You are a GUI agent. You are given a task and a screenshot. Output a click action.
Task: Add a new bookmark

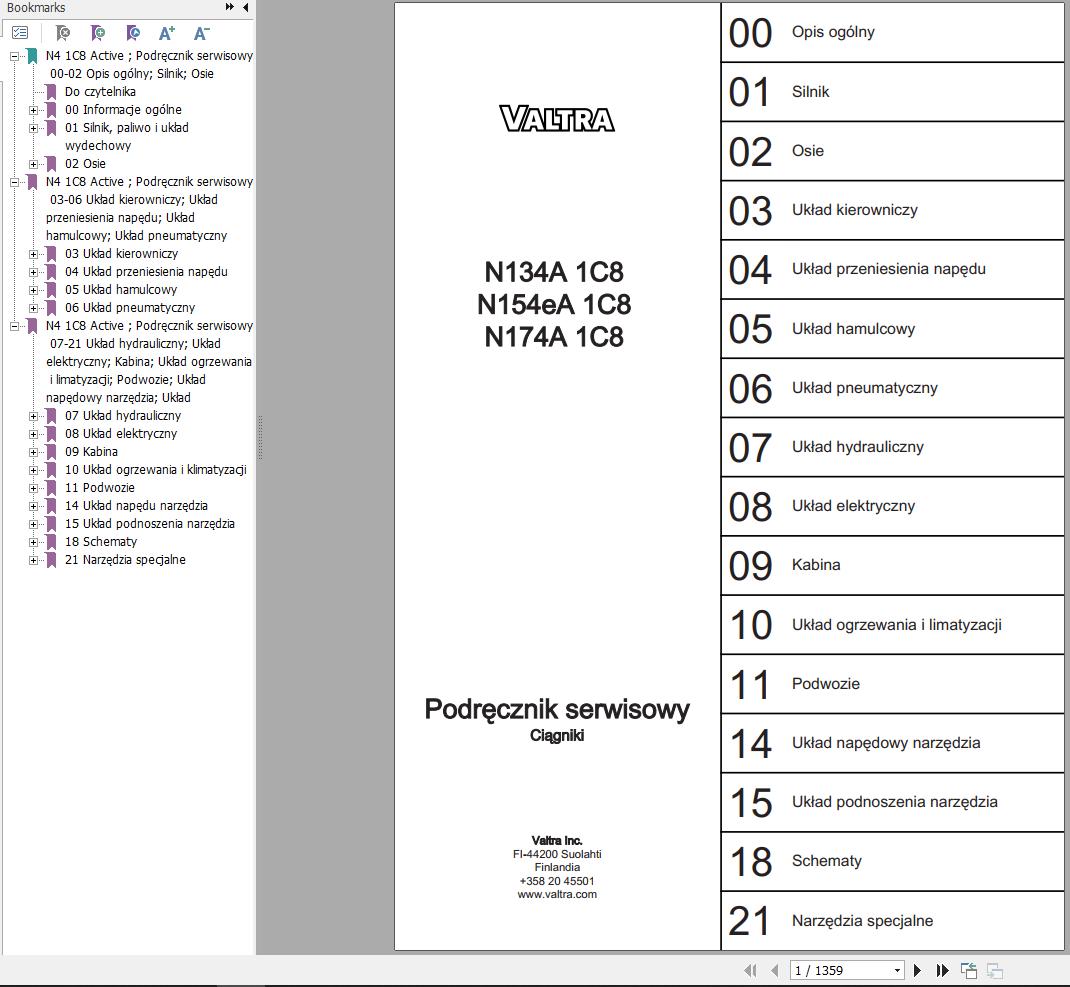(99, 33)
